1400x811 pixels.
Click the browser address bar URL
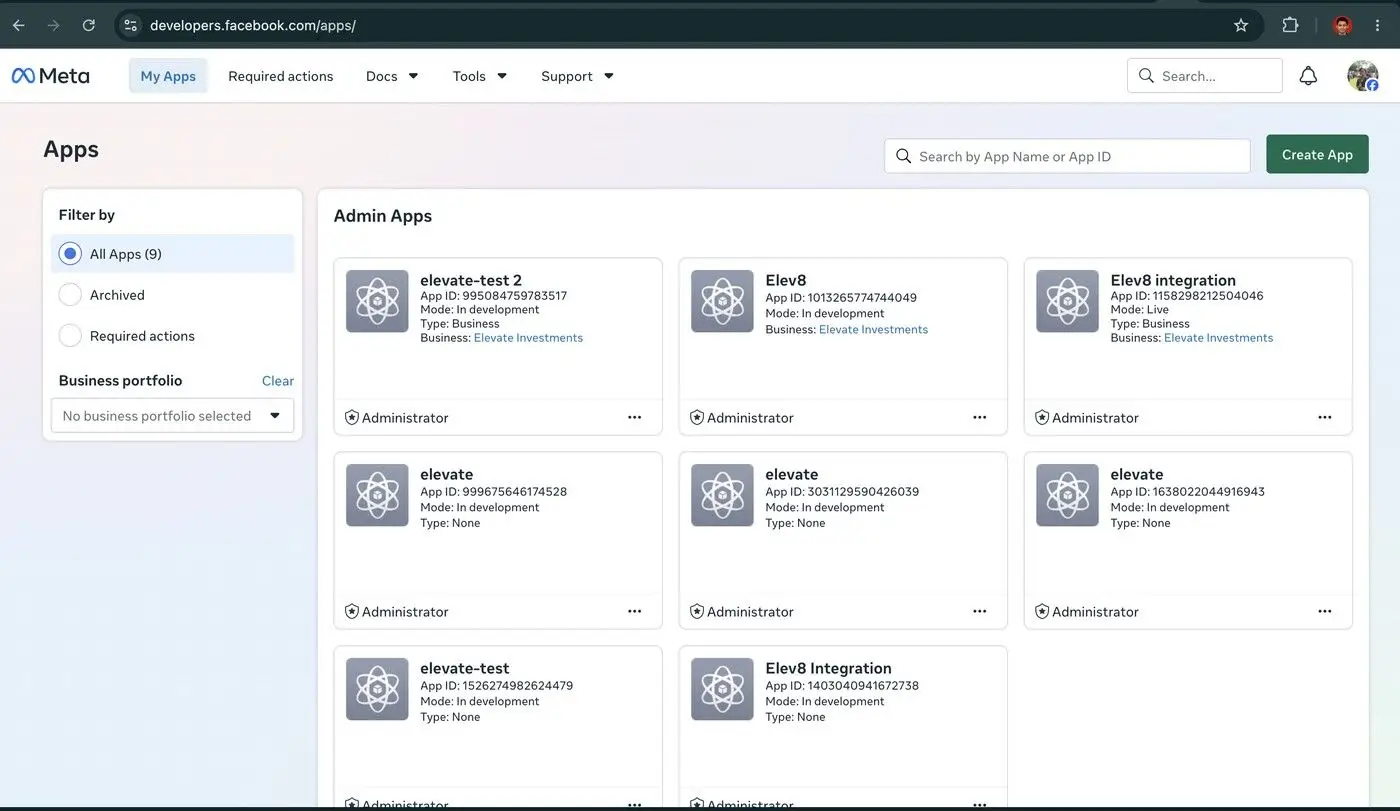252,25
